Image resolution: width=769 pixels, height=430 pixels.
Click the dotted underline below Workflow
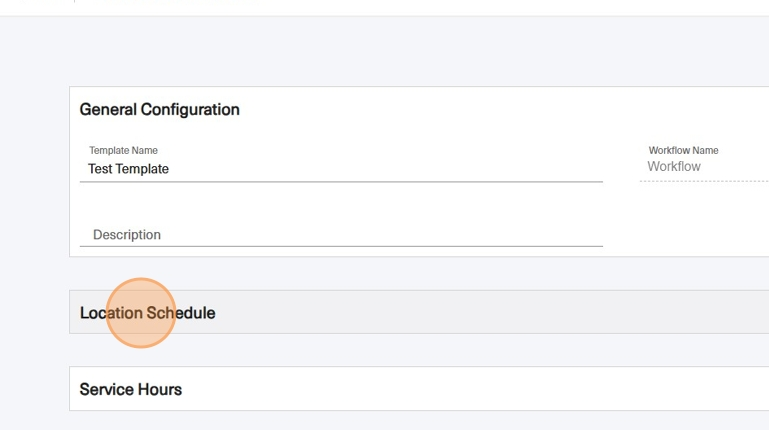pos(704,181)
